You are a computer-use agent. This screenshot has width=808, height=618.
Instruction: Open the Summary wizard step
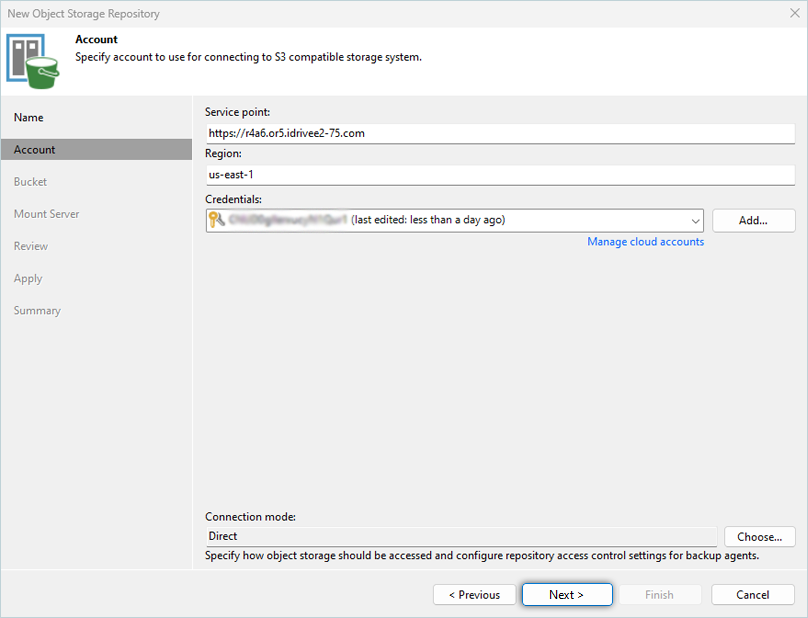click(37, 310)
